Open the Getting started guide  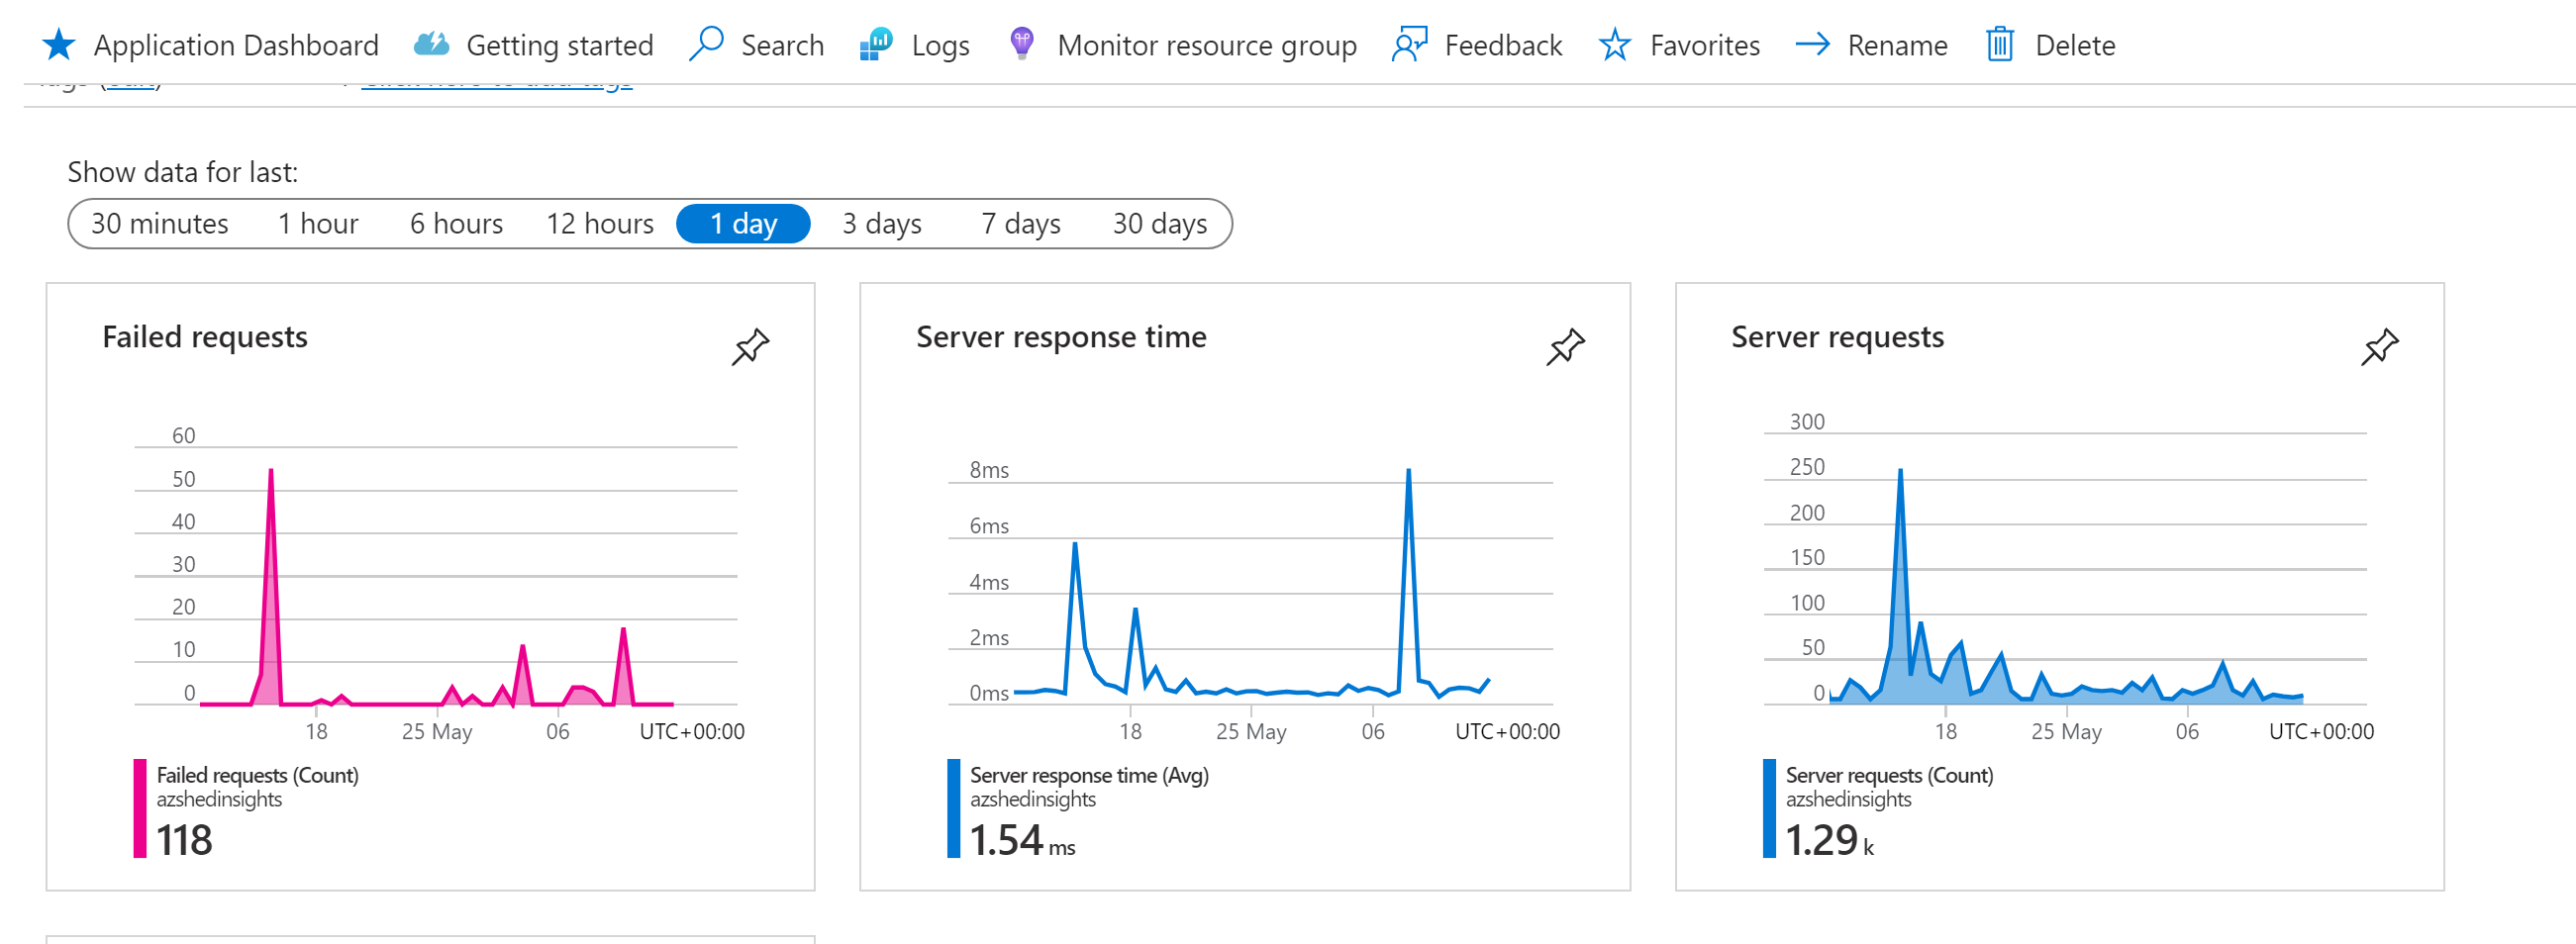558,44
